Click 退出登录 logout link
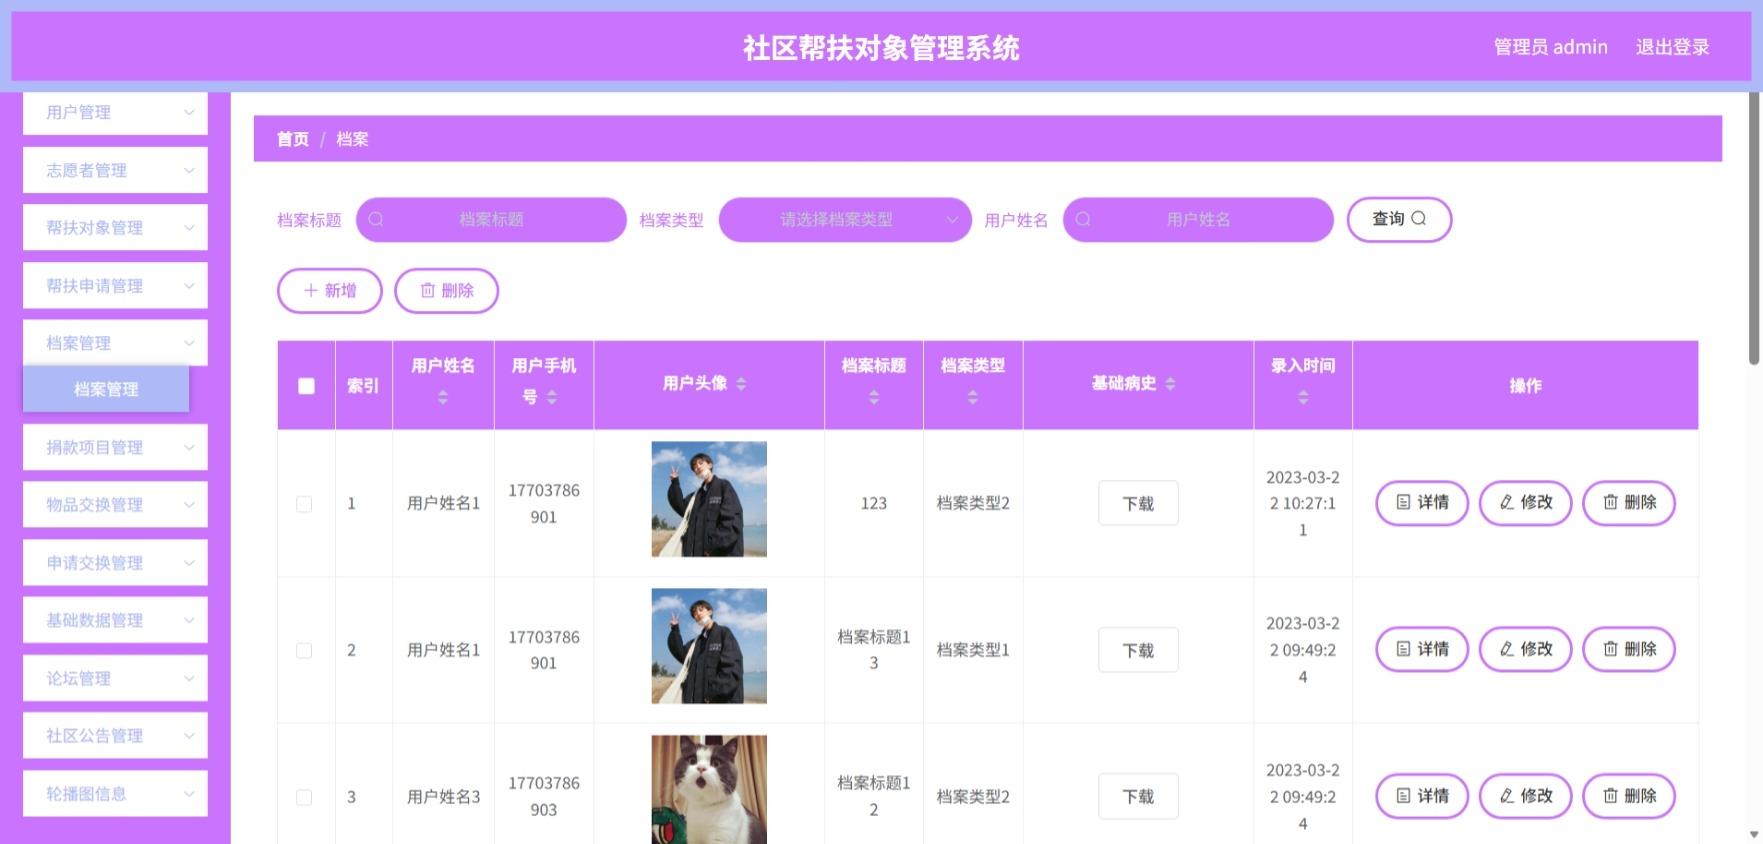This screenshot has height=844, width=1763. 1672,47
